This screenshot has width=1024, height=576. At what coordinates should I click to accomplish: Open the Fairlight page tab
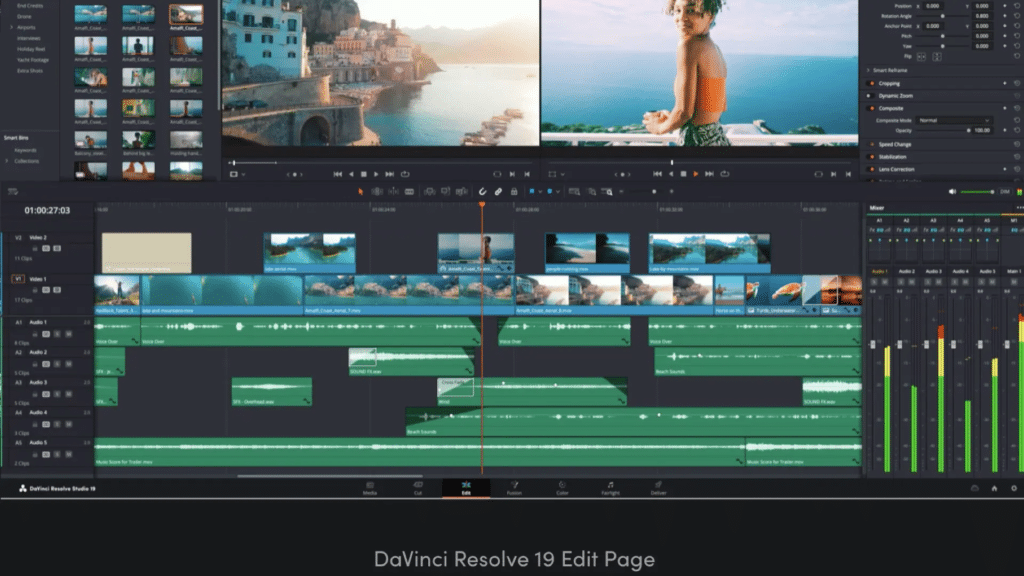(x=610, y=488)
